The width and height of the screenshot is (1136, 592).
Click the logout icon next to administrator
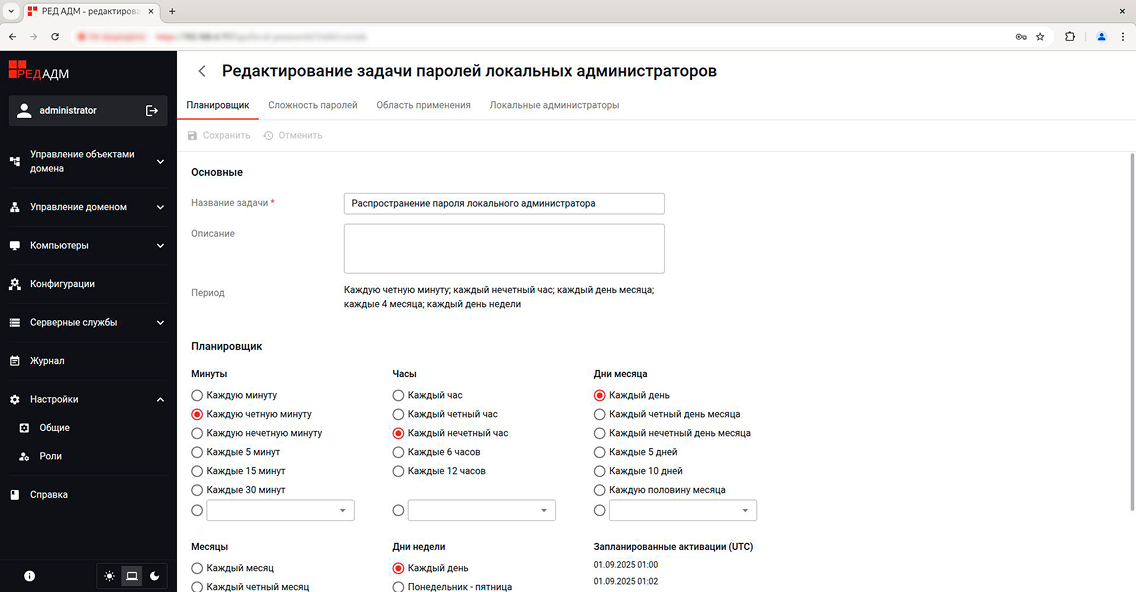click(151, 111)
